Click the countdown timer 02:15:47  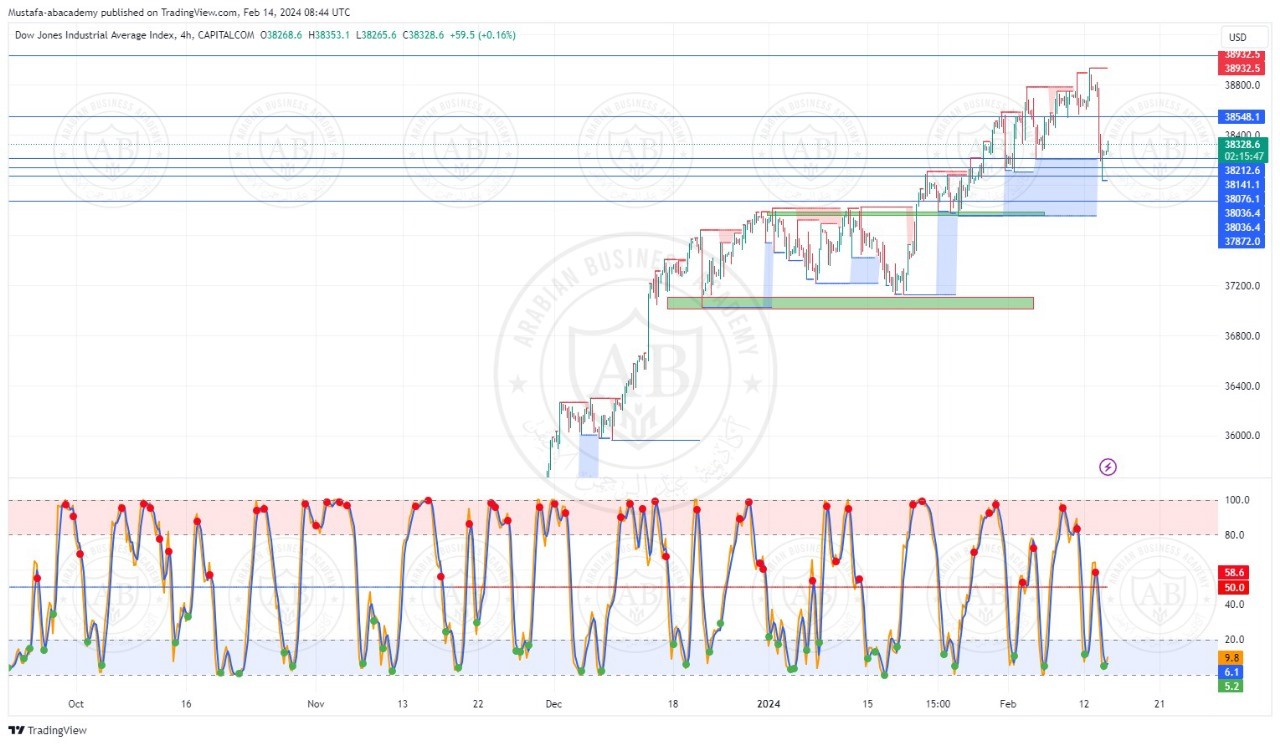pyautogui.click(x=1245, y=156)
